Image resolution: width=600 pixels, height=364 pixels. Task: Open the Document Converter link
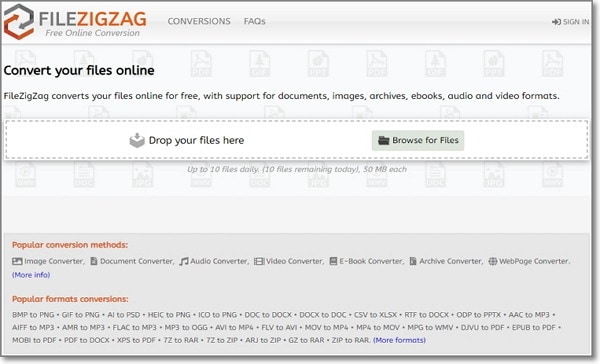[x=136, y=261]
